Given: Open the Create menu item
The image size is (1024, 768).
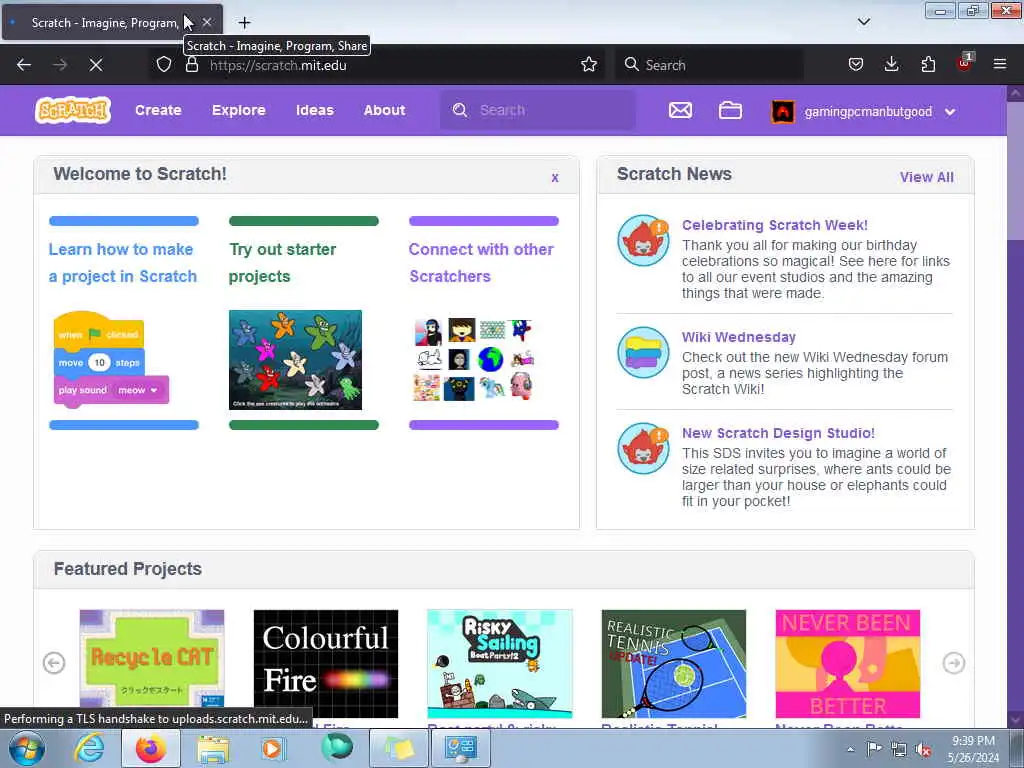Looking at the screenshot, I should (158, 110).
